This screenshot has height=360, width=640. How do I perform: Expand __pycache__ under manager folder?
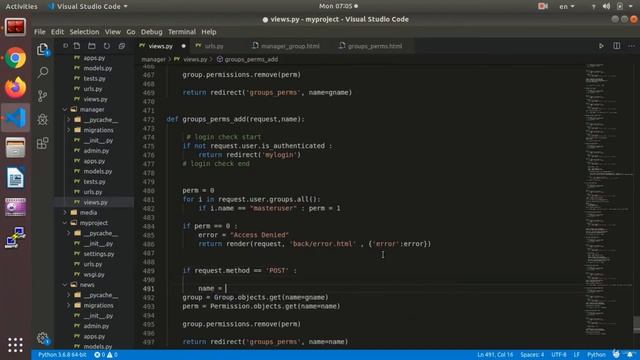point(100,120)
